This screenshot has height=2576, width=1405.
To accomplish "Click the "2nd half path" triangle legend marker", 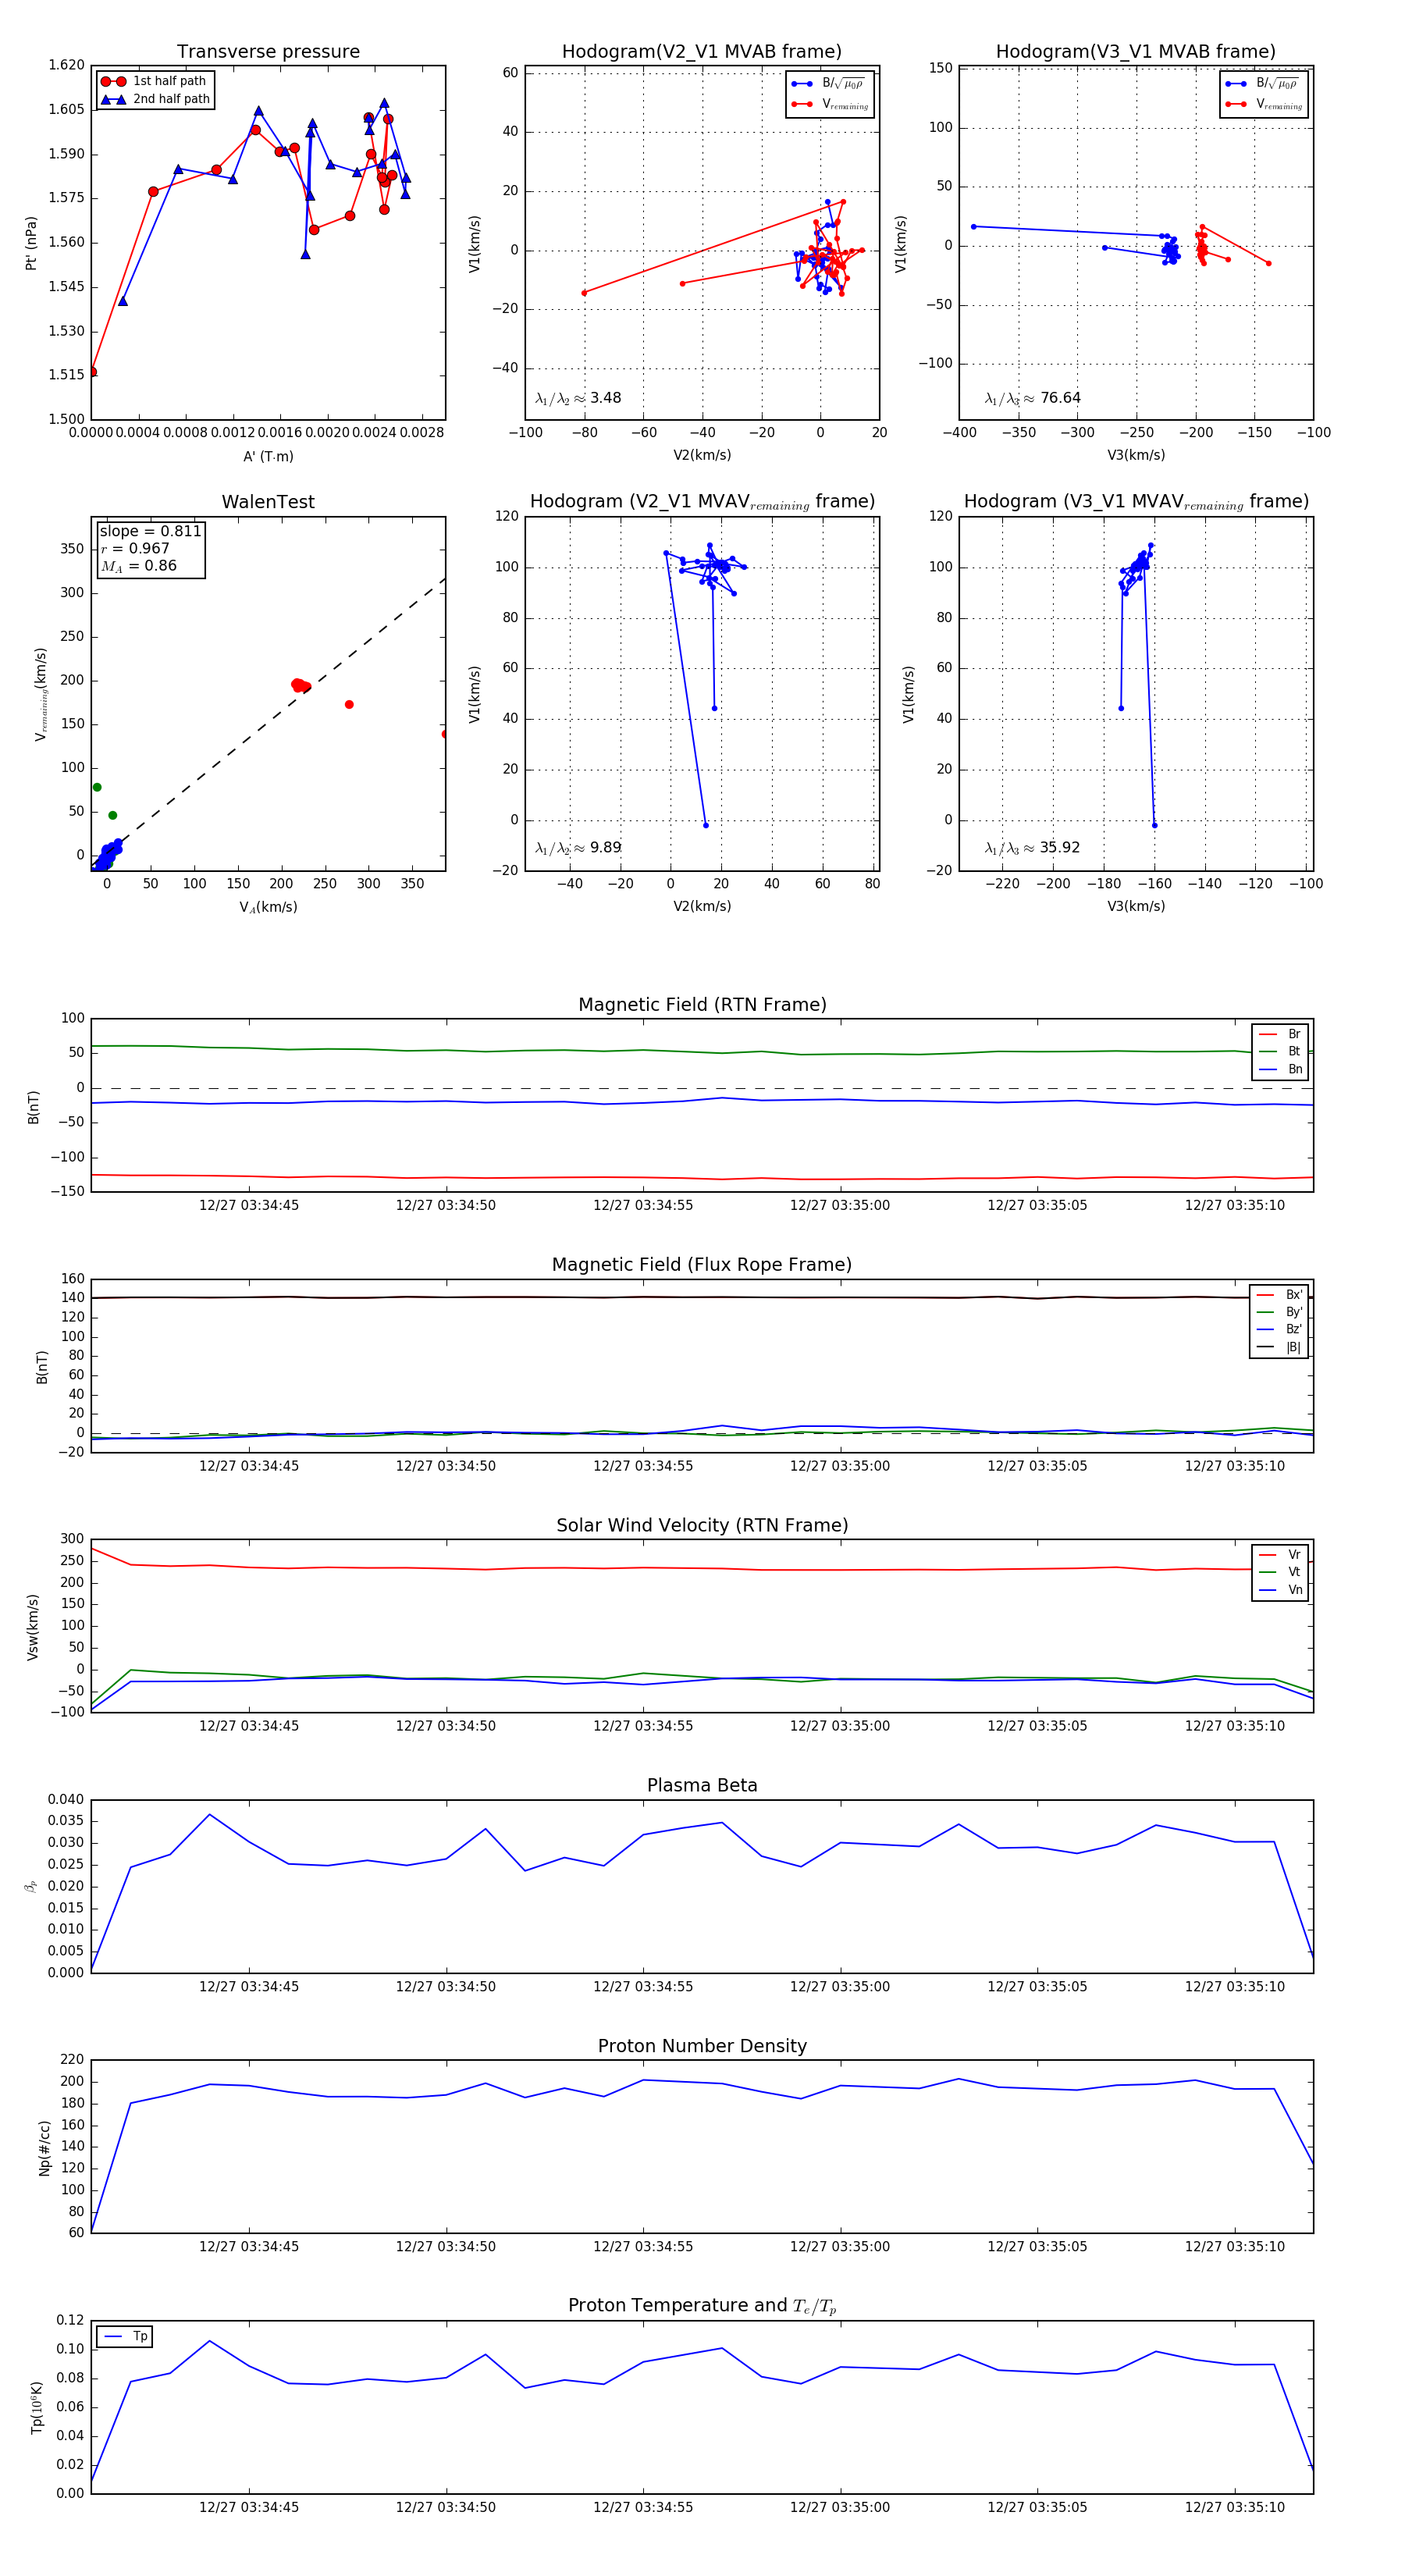I will [x=113, y=100].
